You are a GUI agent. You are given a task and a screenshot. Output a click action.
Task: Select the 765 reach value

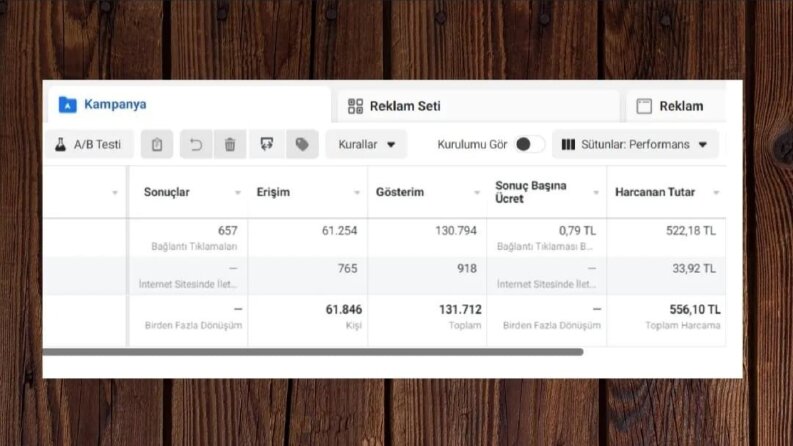click(x=347, y=269)
